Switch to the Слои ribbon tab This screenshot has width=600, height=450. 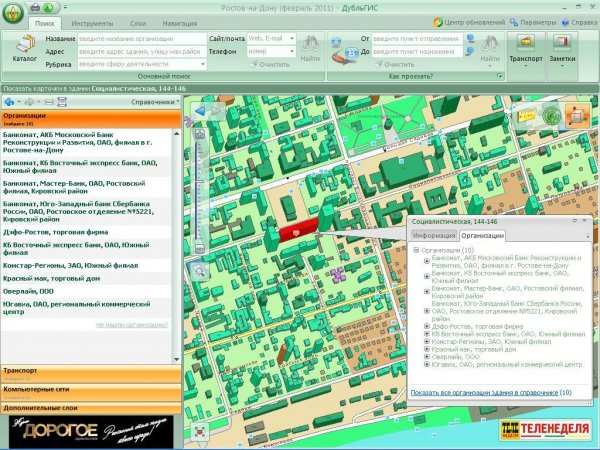tap(138, 23)
